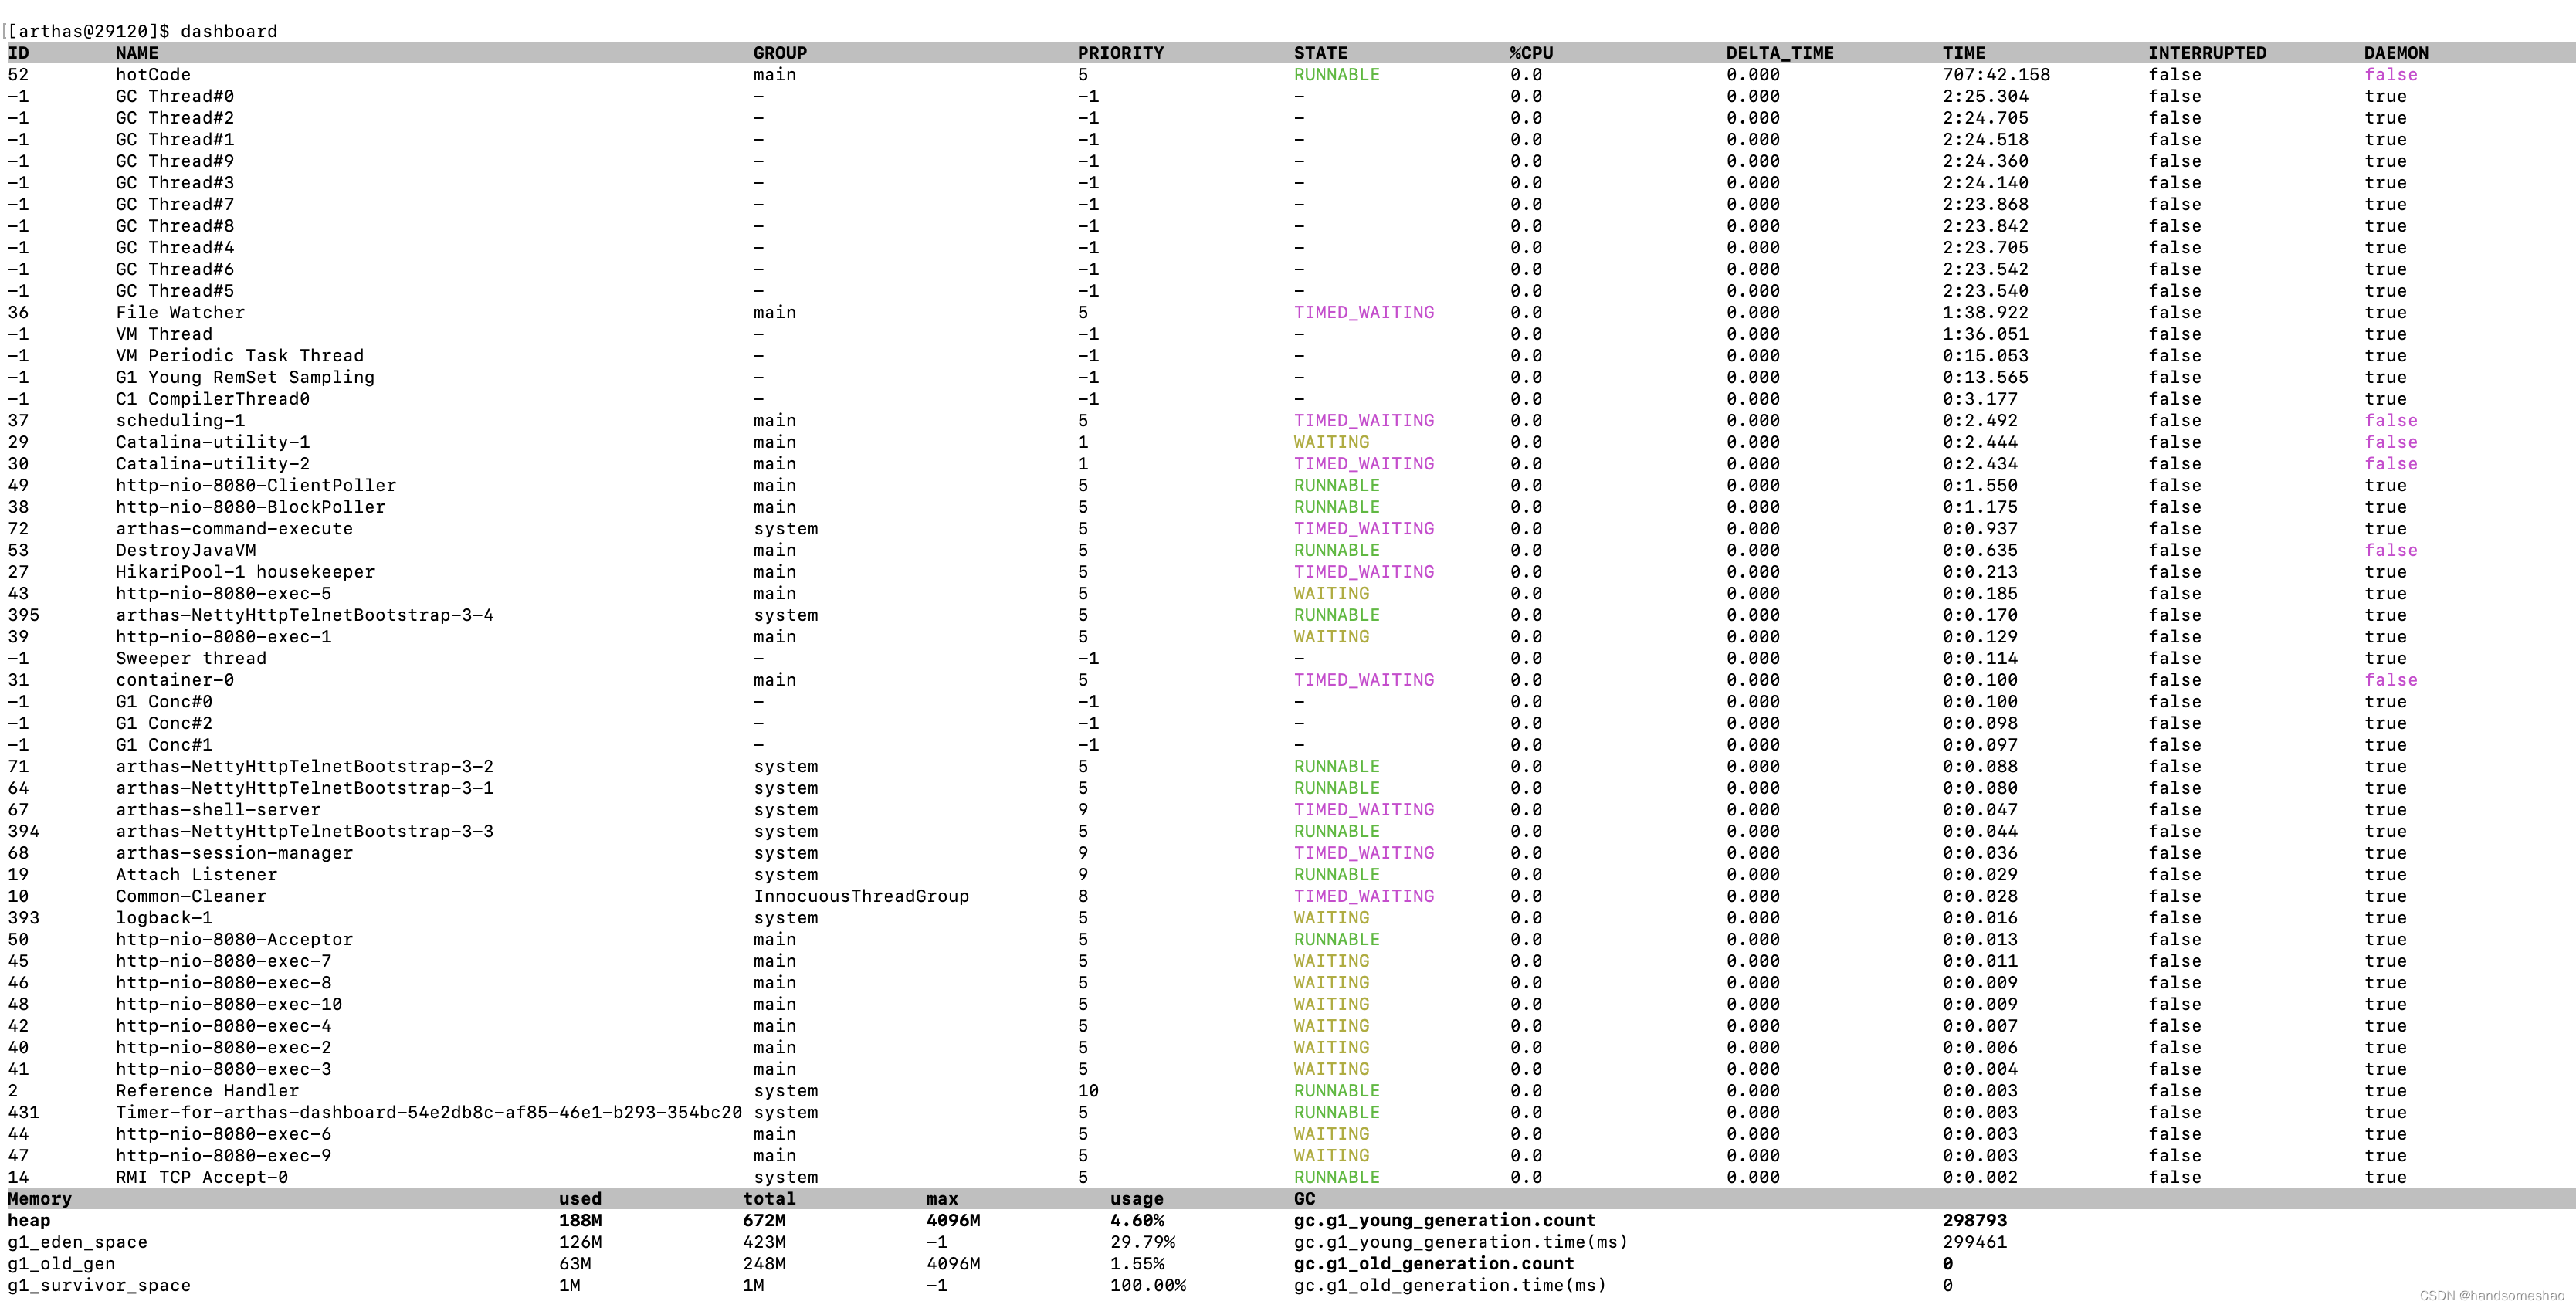This screenshot has width=2576, height=1308.
Task: Click the DELTA_TIME column header
Action: (1780, 53)
